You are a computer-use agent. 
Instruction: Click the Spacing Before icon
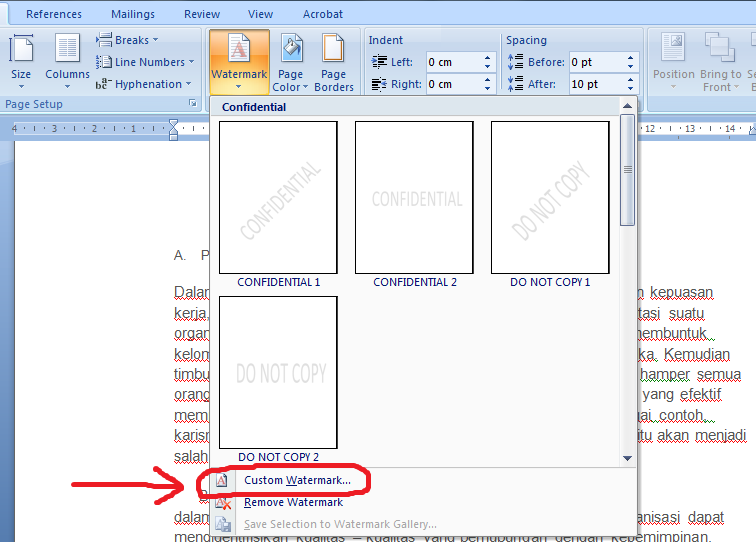coord(515,62)
